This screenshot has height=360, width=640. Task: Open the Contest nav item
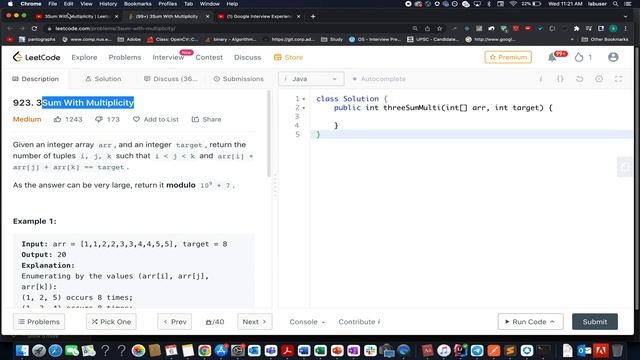209,57
